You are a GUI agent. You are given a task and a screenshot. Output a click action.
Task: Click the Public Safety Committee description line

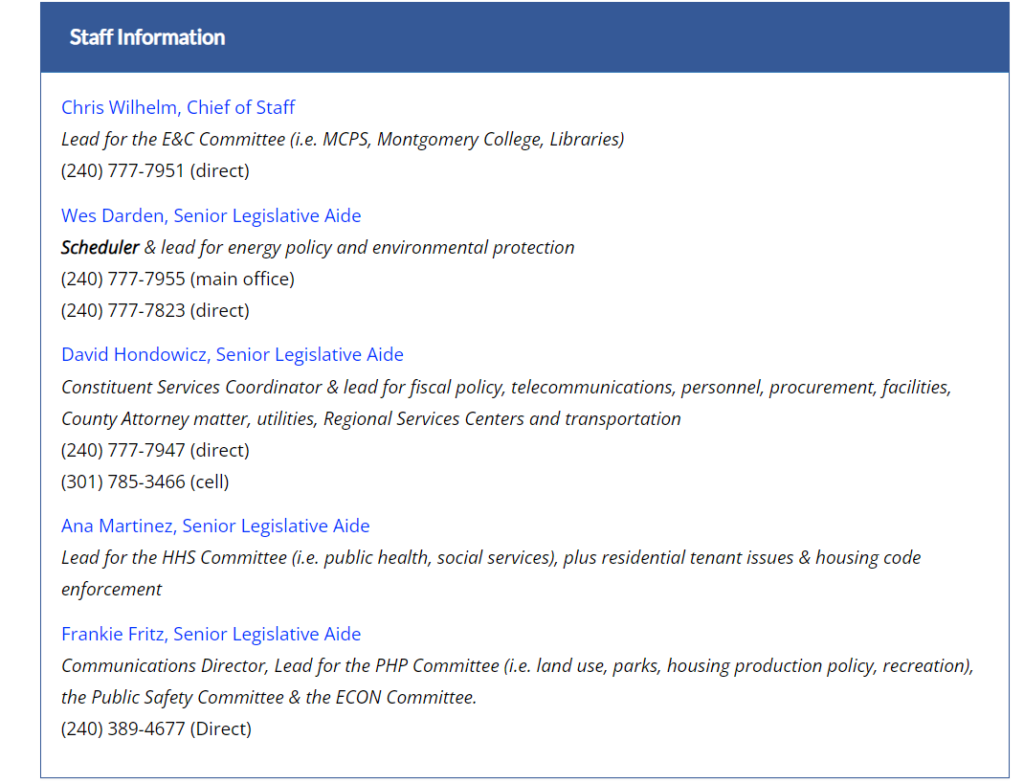tap(268, 697)
